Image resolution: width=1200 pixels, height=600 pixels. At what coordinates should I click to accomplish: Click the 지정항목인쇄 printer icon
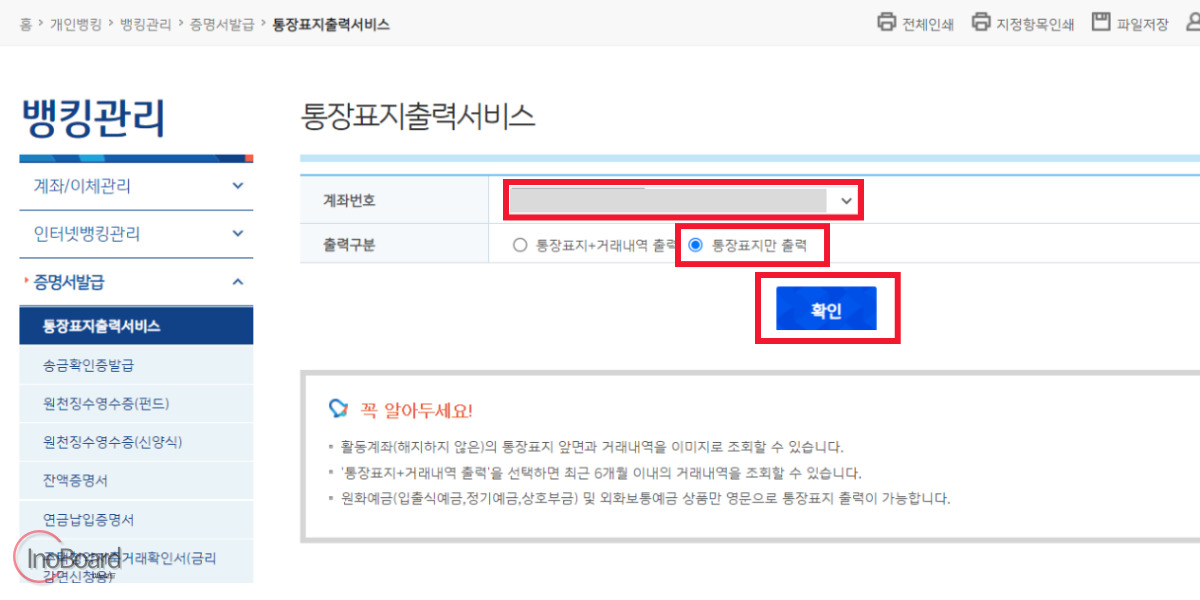click(981, 22)
